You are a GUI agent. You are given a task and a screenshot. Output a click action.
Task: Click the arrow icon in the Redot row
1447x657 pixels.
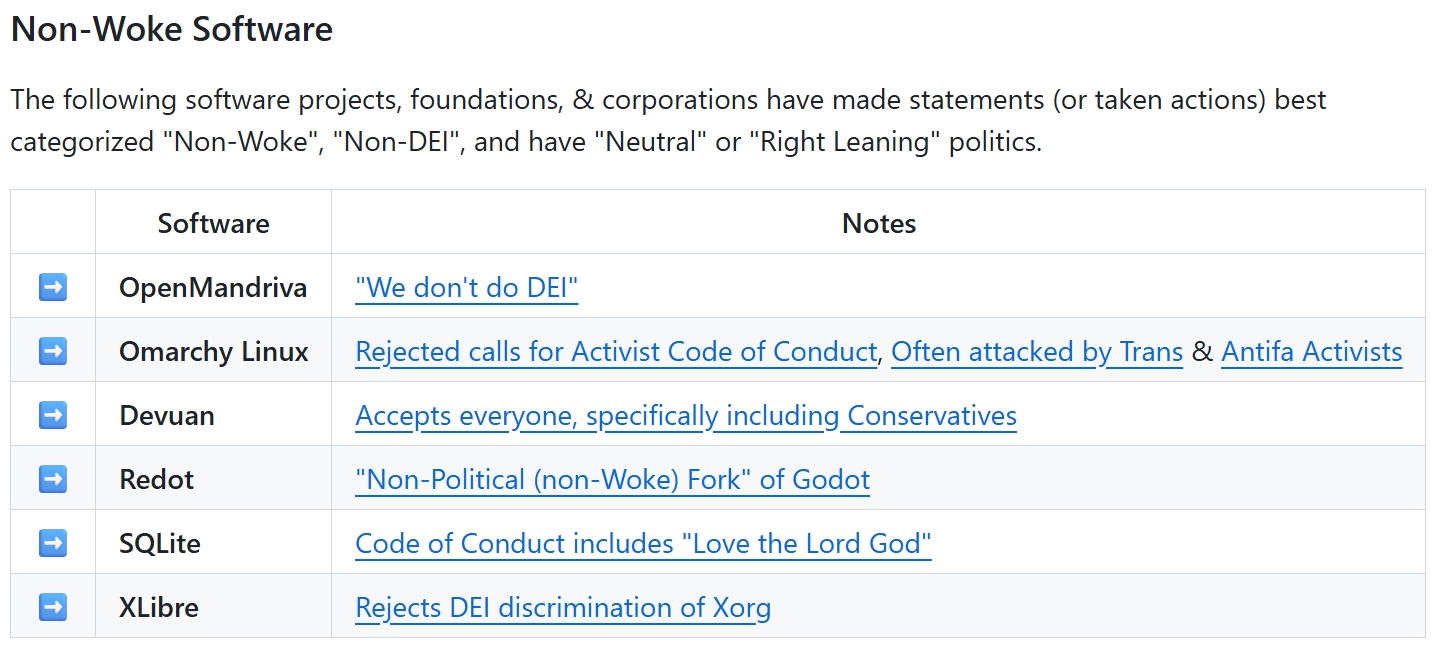coord(53,480)
